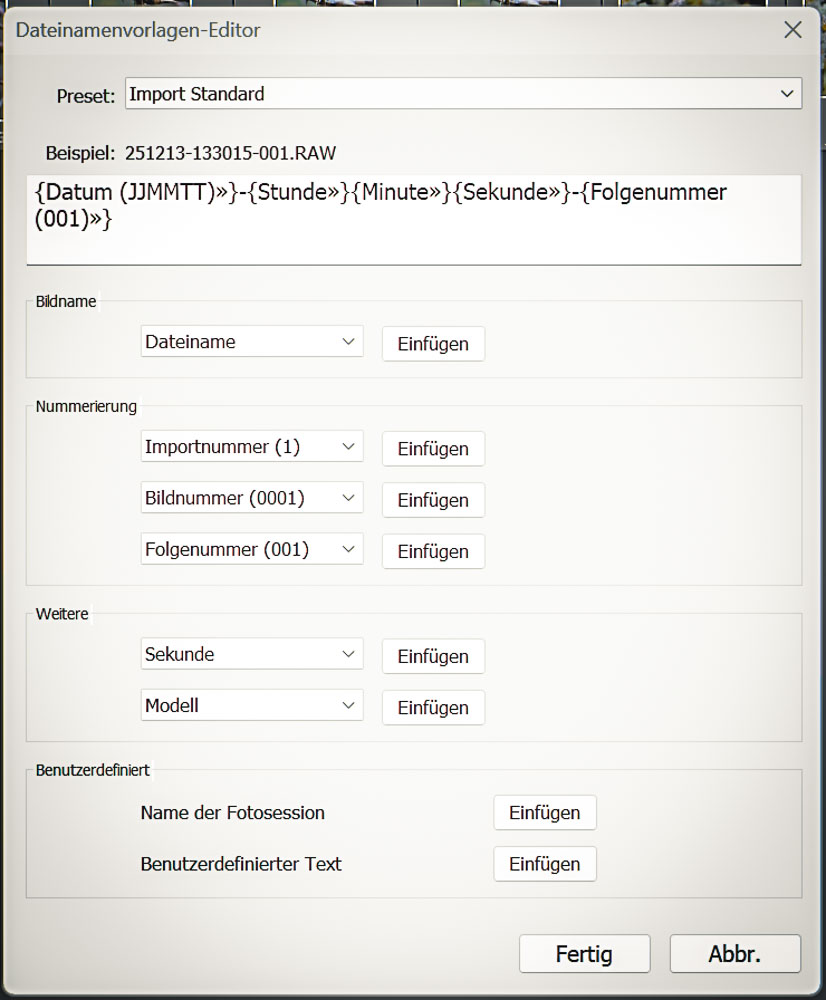This screenshot has height=1000, width=826.
Task: Open the Importnummer (1) dropdown
Action: (x=251, y=446)
